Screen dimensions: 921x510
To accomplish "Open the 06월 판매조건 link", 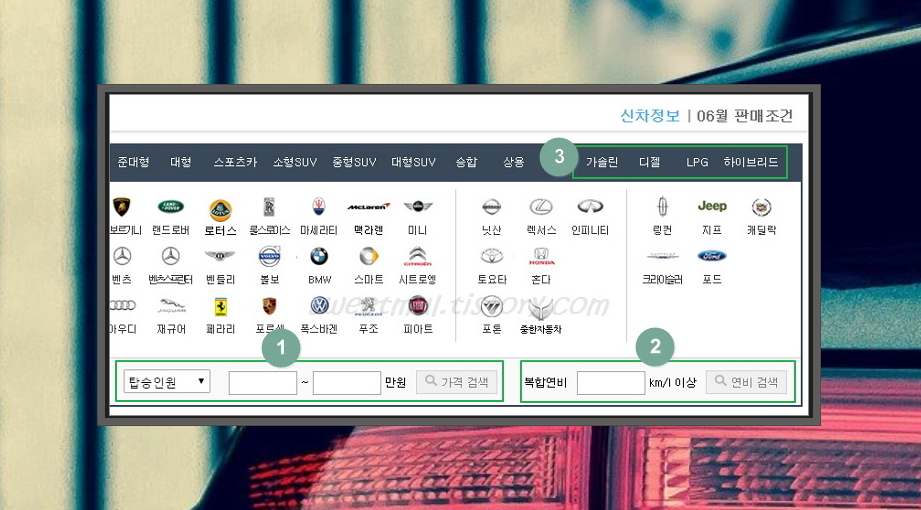I will coord(744,116).
